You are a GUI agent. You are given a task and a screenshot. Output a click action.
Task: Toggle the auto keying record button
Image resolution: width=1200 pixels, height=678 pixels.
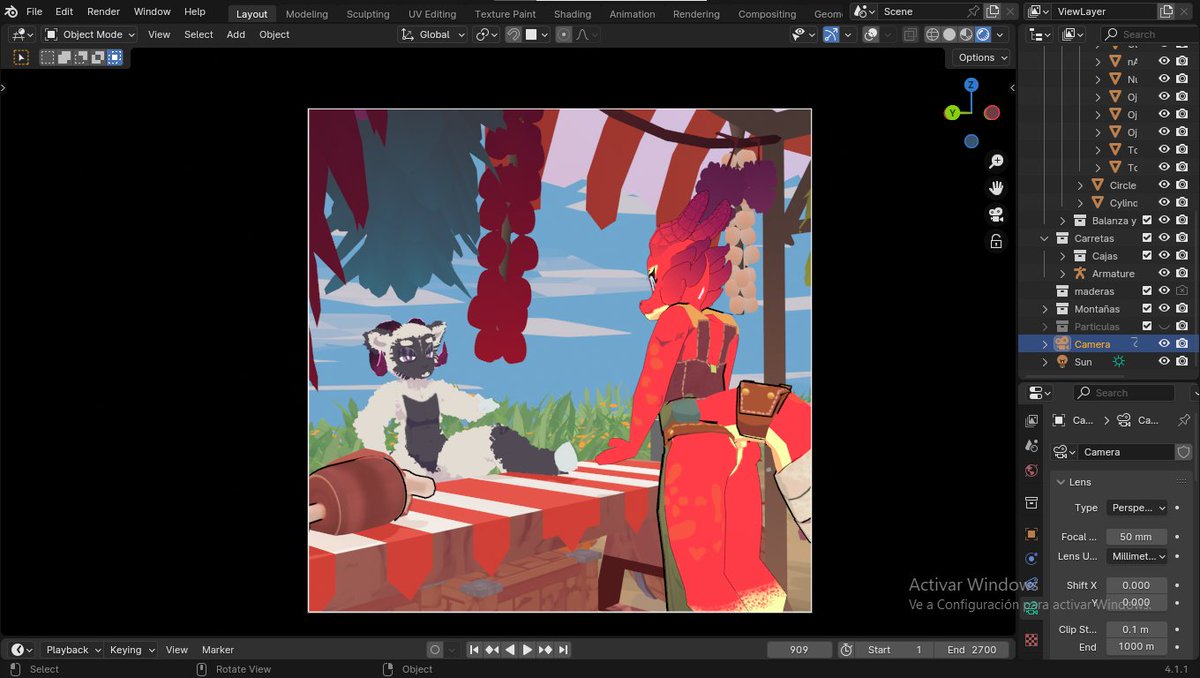tap(434, 650)
